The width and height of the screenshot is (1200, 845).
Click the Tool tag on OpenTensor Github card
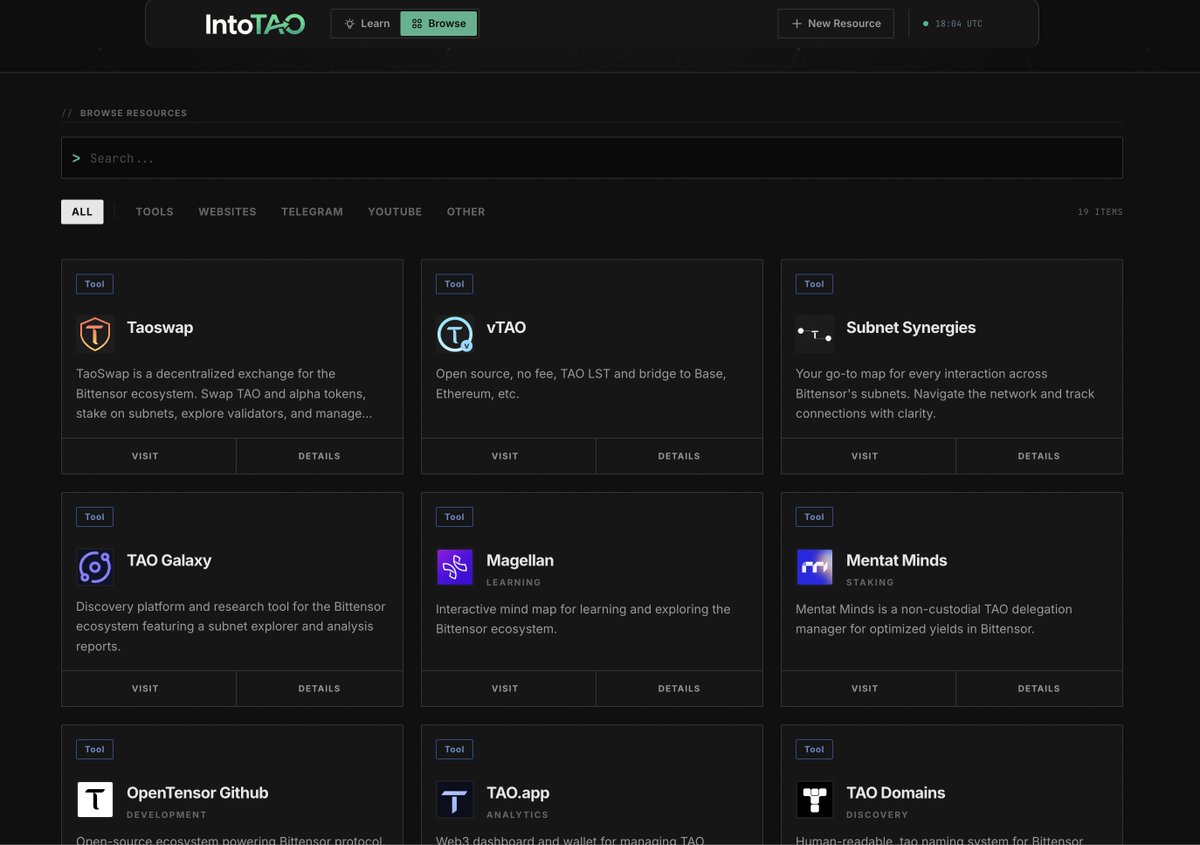point(95,749)
